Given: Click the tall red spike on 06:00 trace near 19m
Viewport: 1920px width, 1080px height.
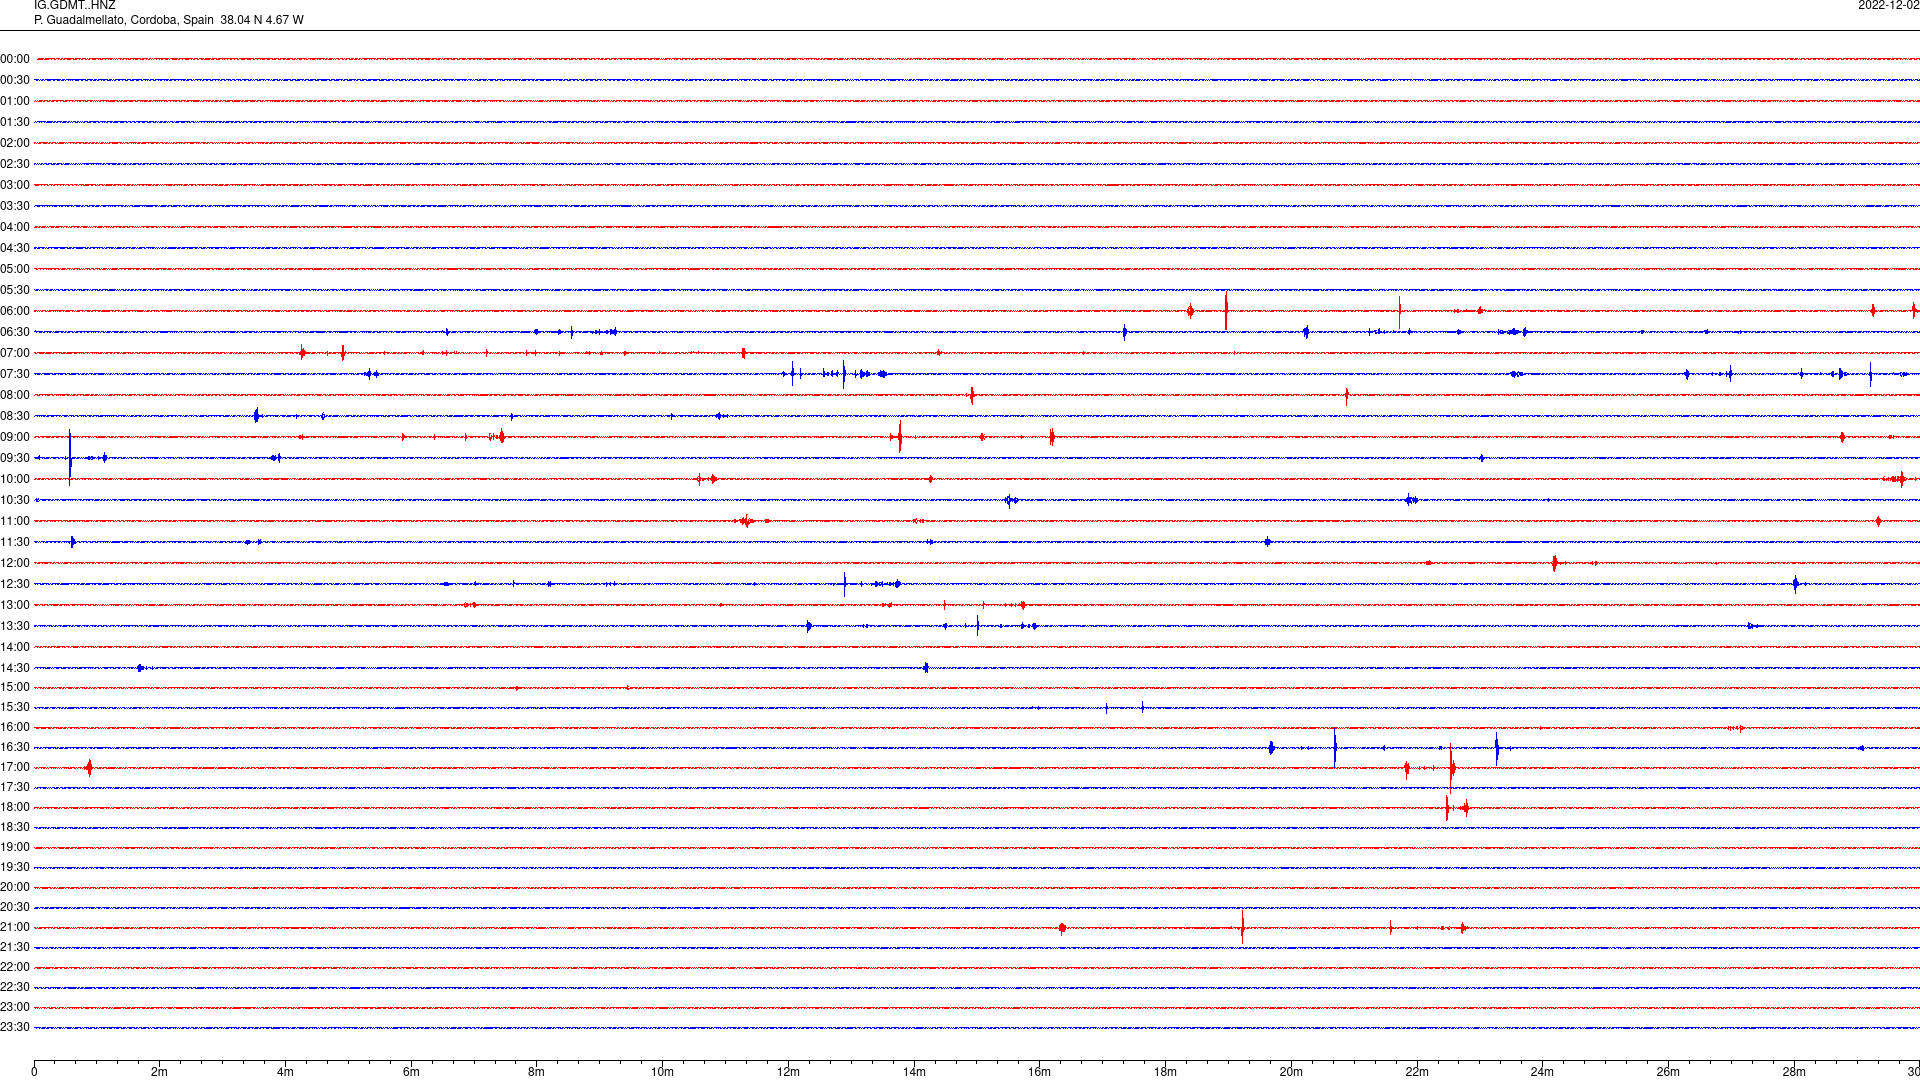Looking at the screenshot, I should (1226, 311).
